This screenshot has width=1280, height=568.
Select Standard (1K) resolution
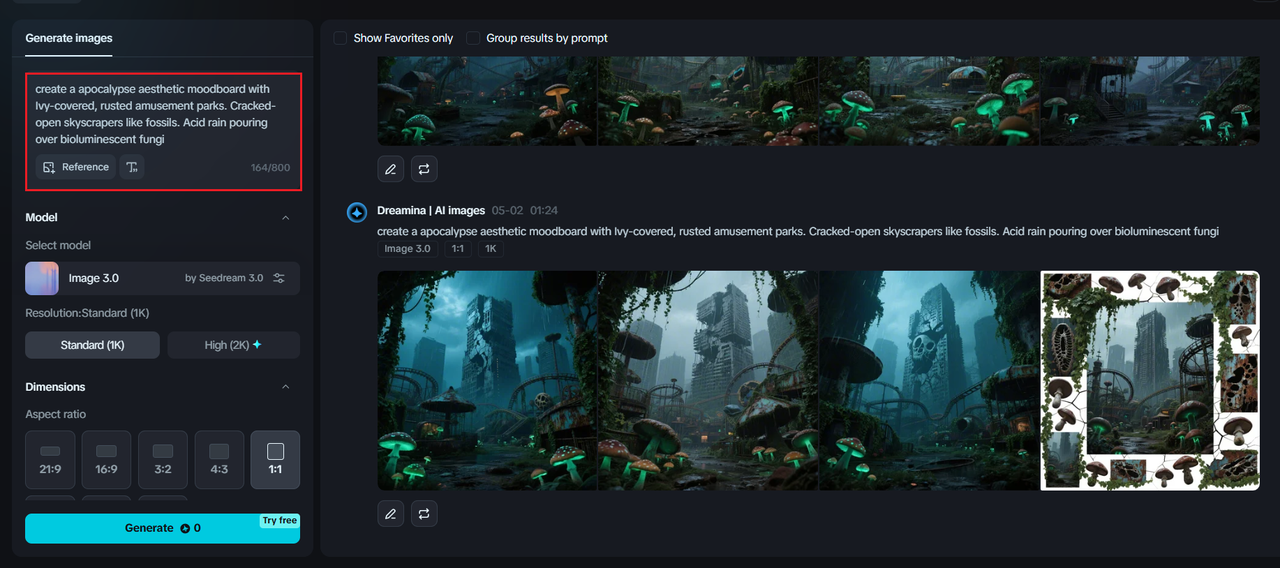(x=92, y=345)
